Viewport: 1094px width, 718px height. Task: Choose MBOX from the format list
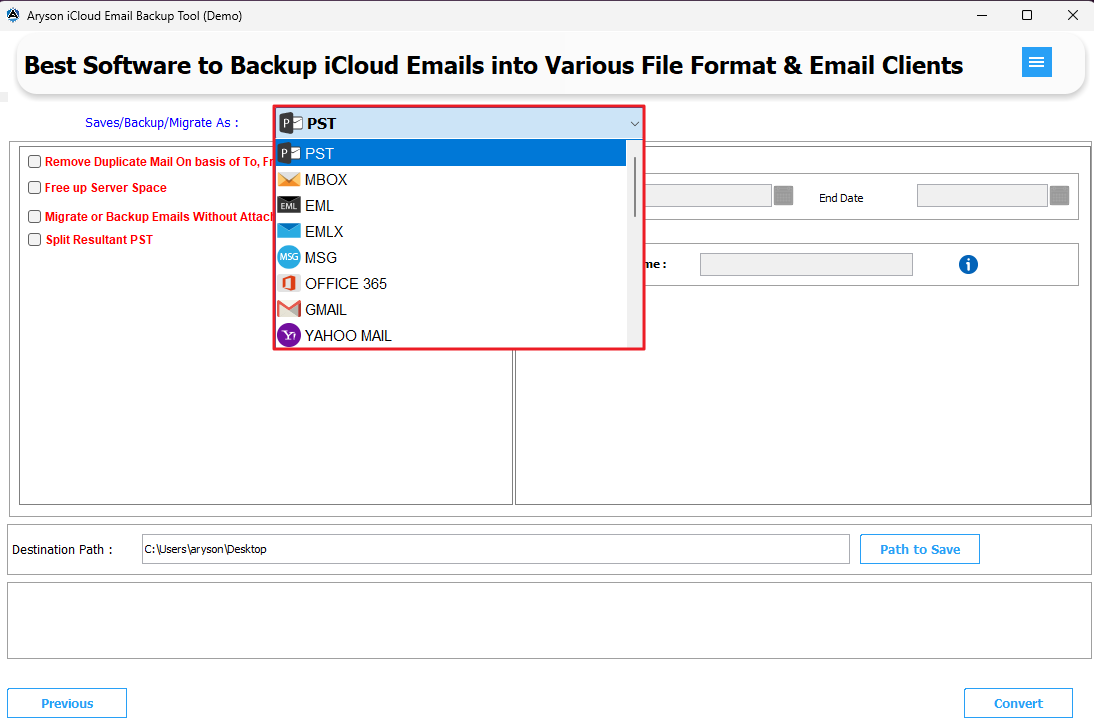(x=451, y=179)
